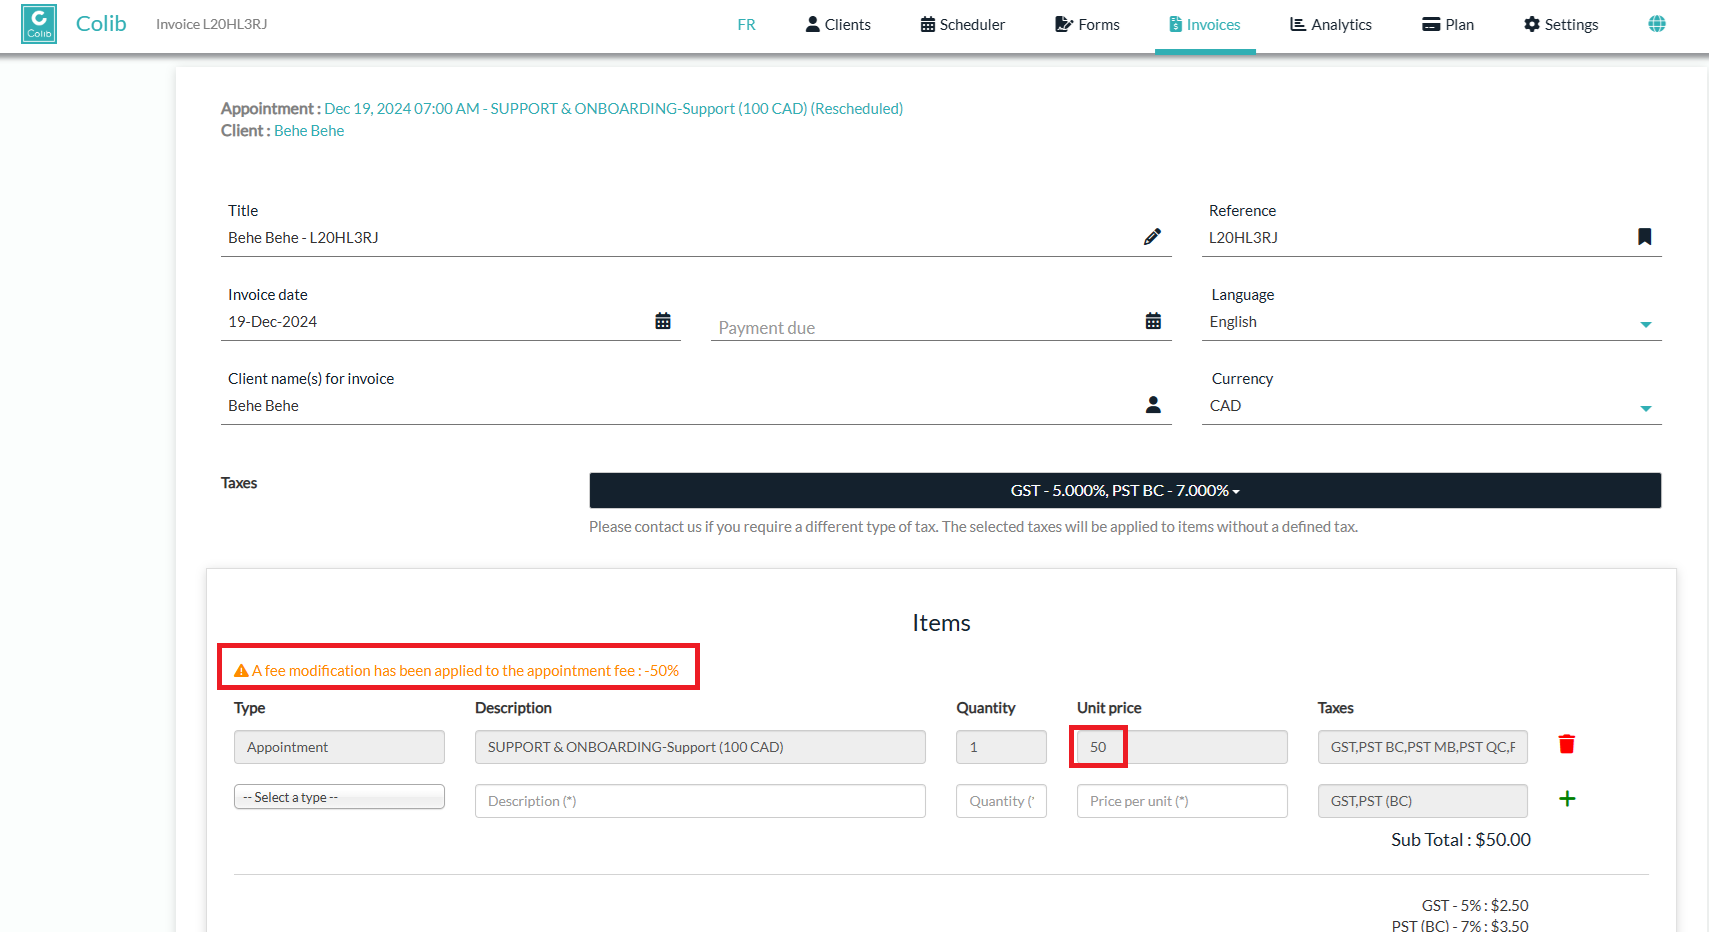
Task: Open the taxes selector on Appointment row
Action: (1422, 747)
